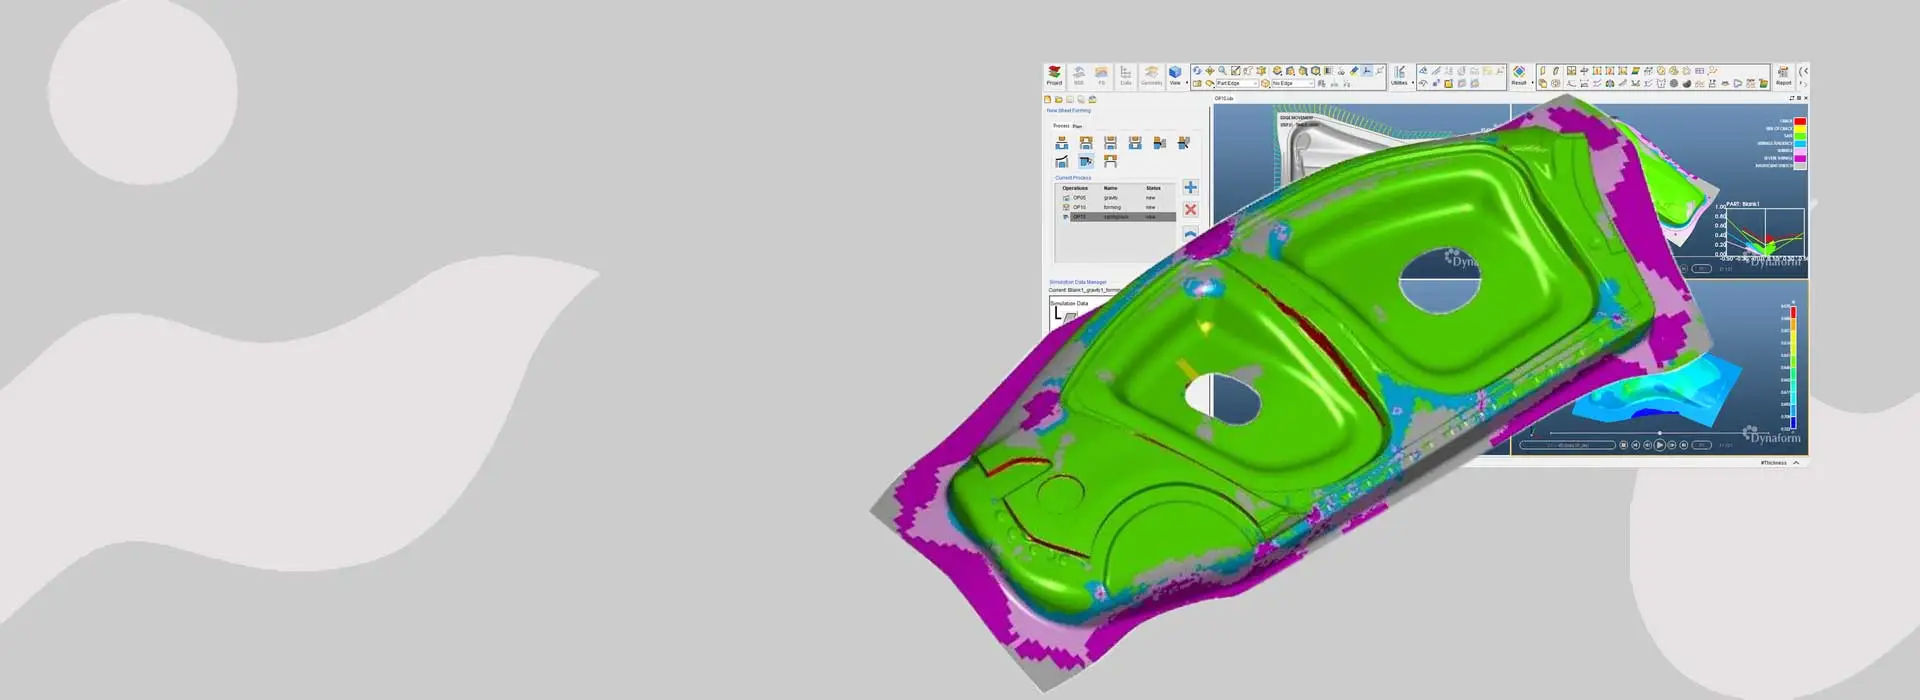Click the ribbon collapse chevron at right
This screenshot has height=700, width=1920.
pyautogui.click(x=1803, y=71)
